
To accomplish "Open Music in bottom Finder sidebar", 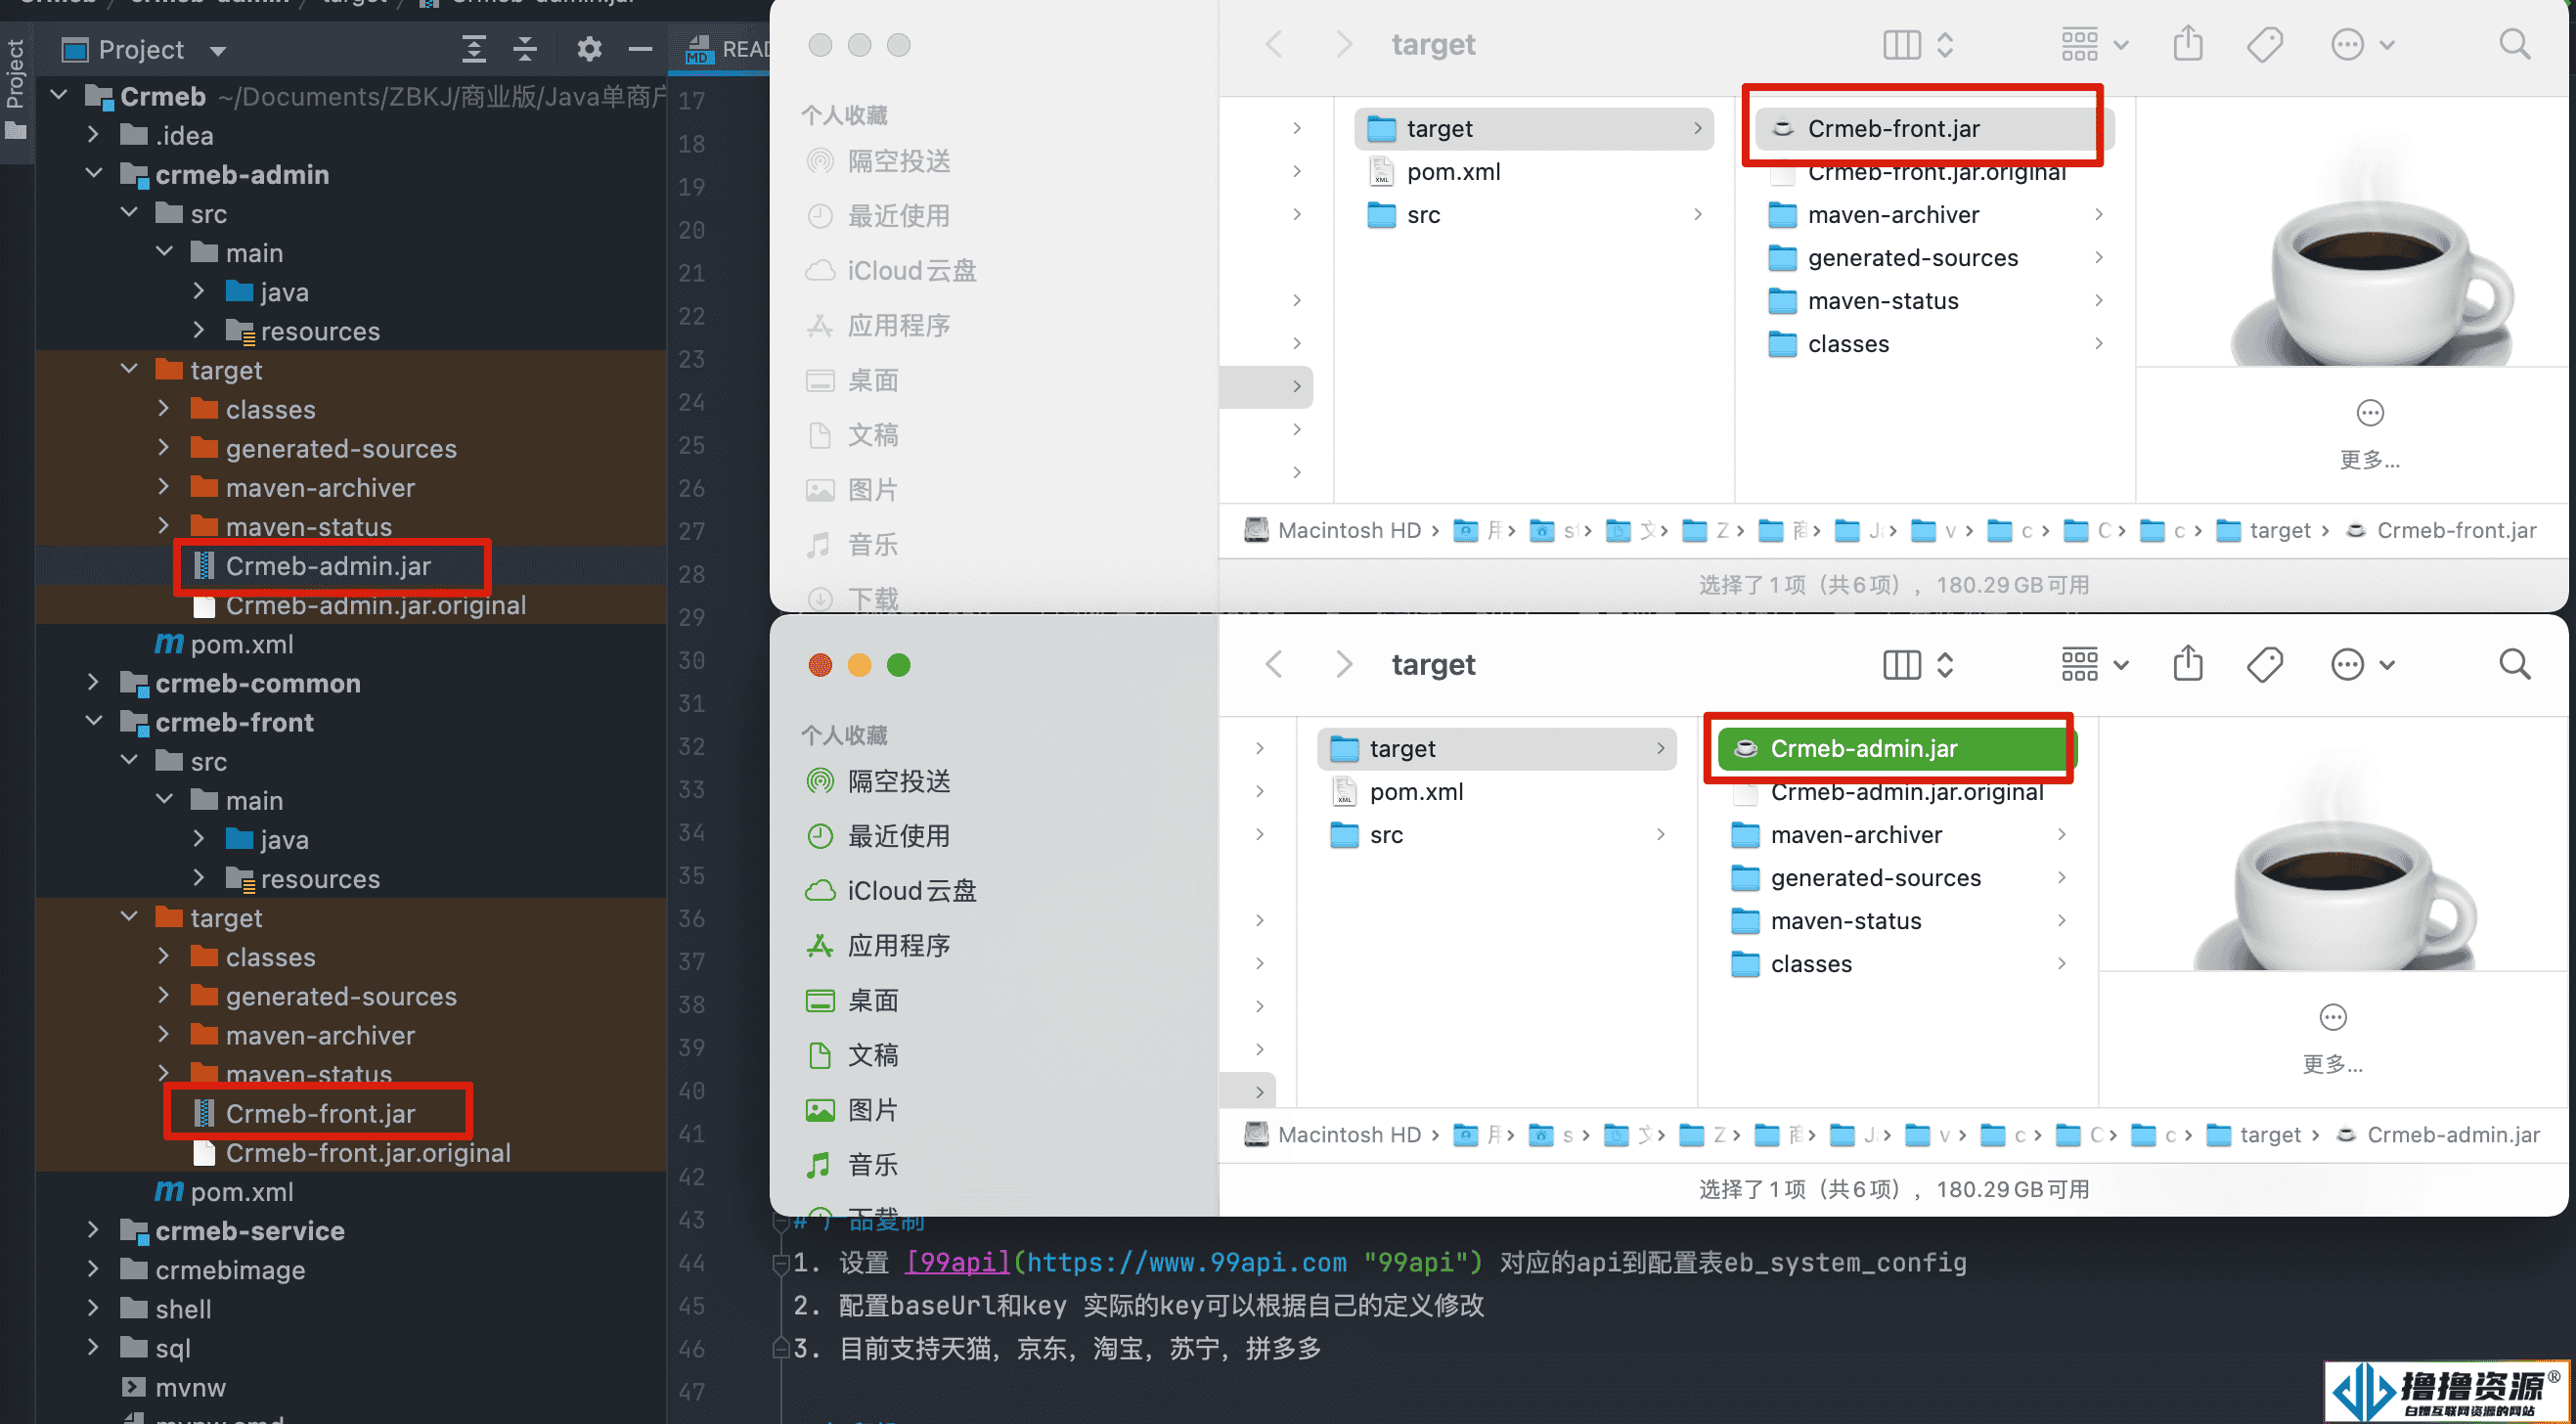I will tap(852, 1164).
